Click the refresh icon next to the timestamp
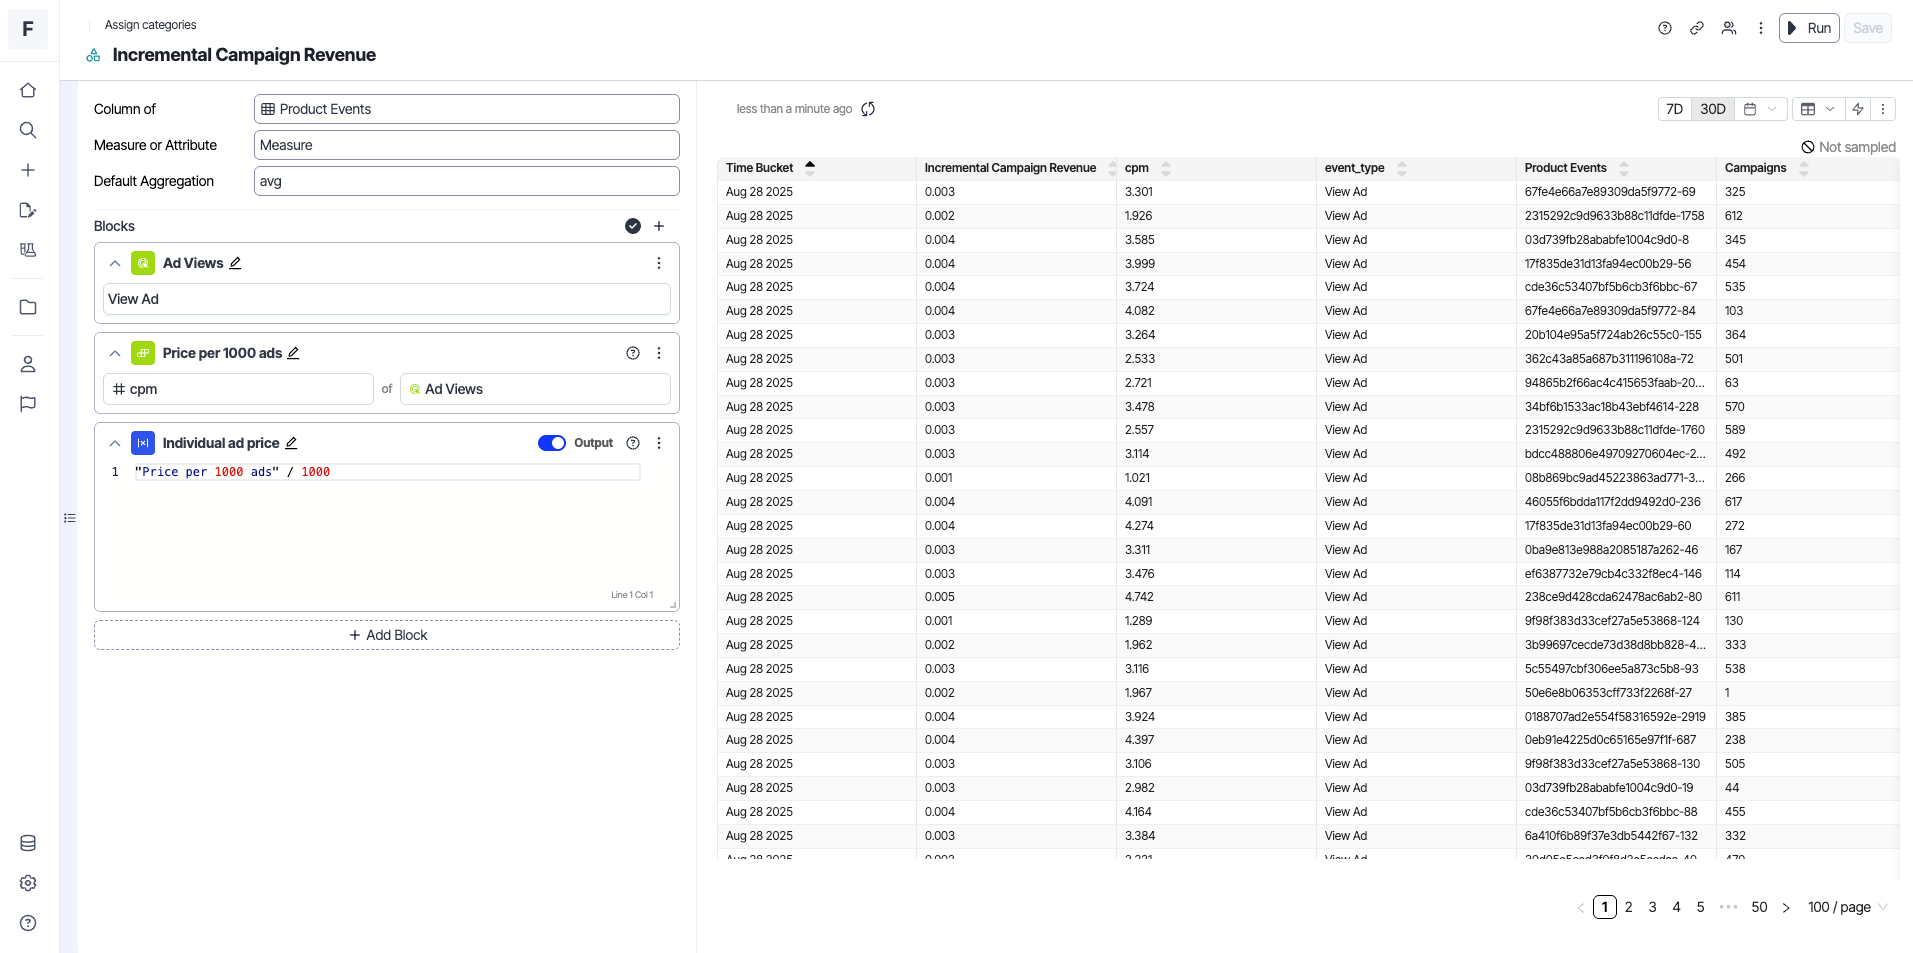The width and height of the screenshot is (1913, 953). [868, 109]
